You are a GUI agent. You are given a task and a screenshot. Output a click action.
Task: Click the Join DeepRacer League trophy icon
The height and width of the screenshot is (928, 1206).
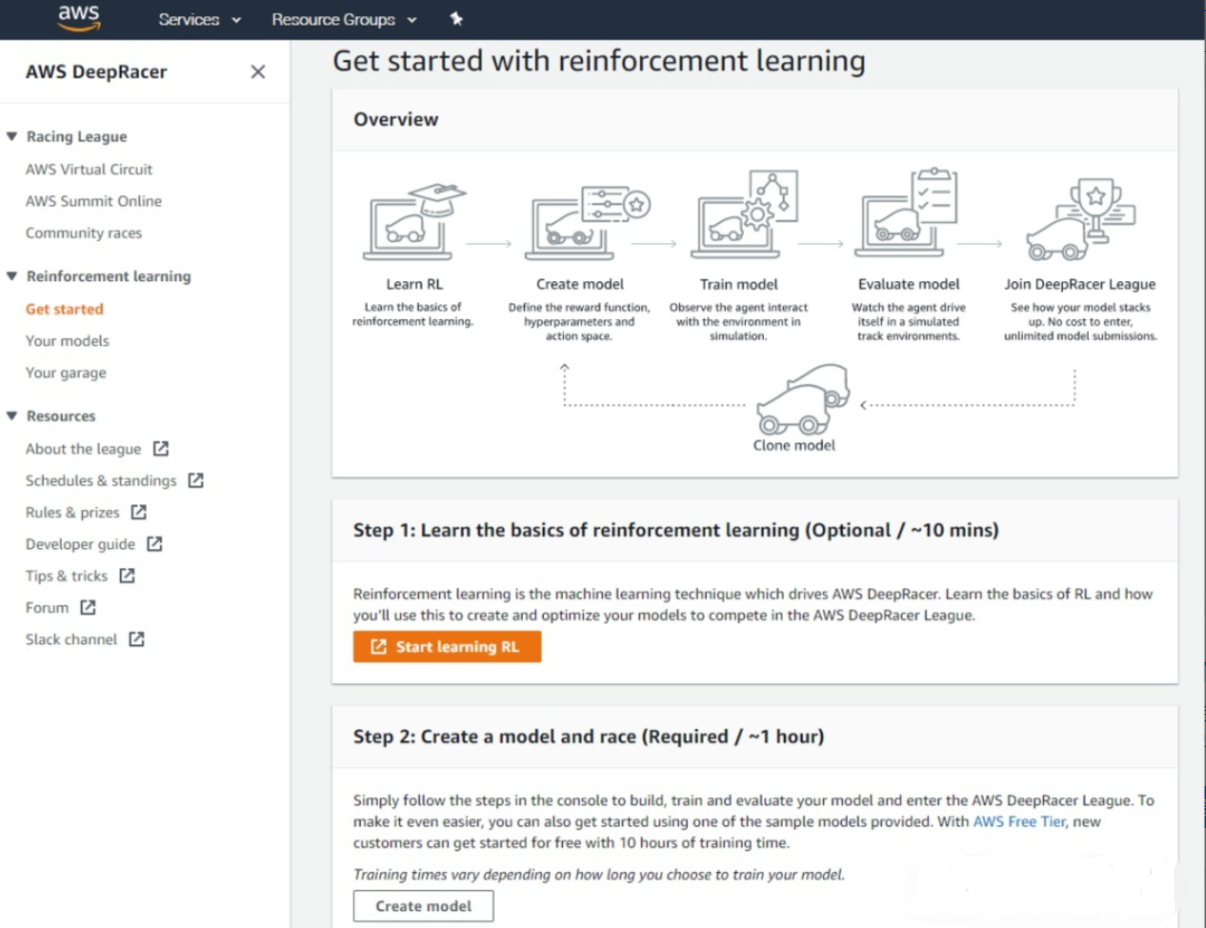(x=1081, y=220)
